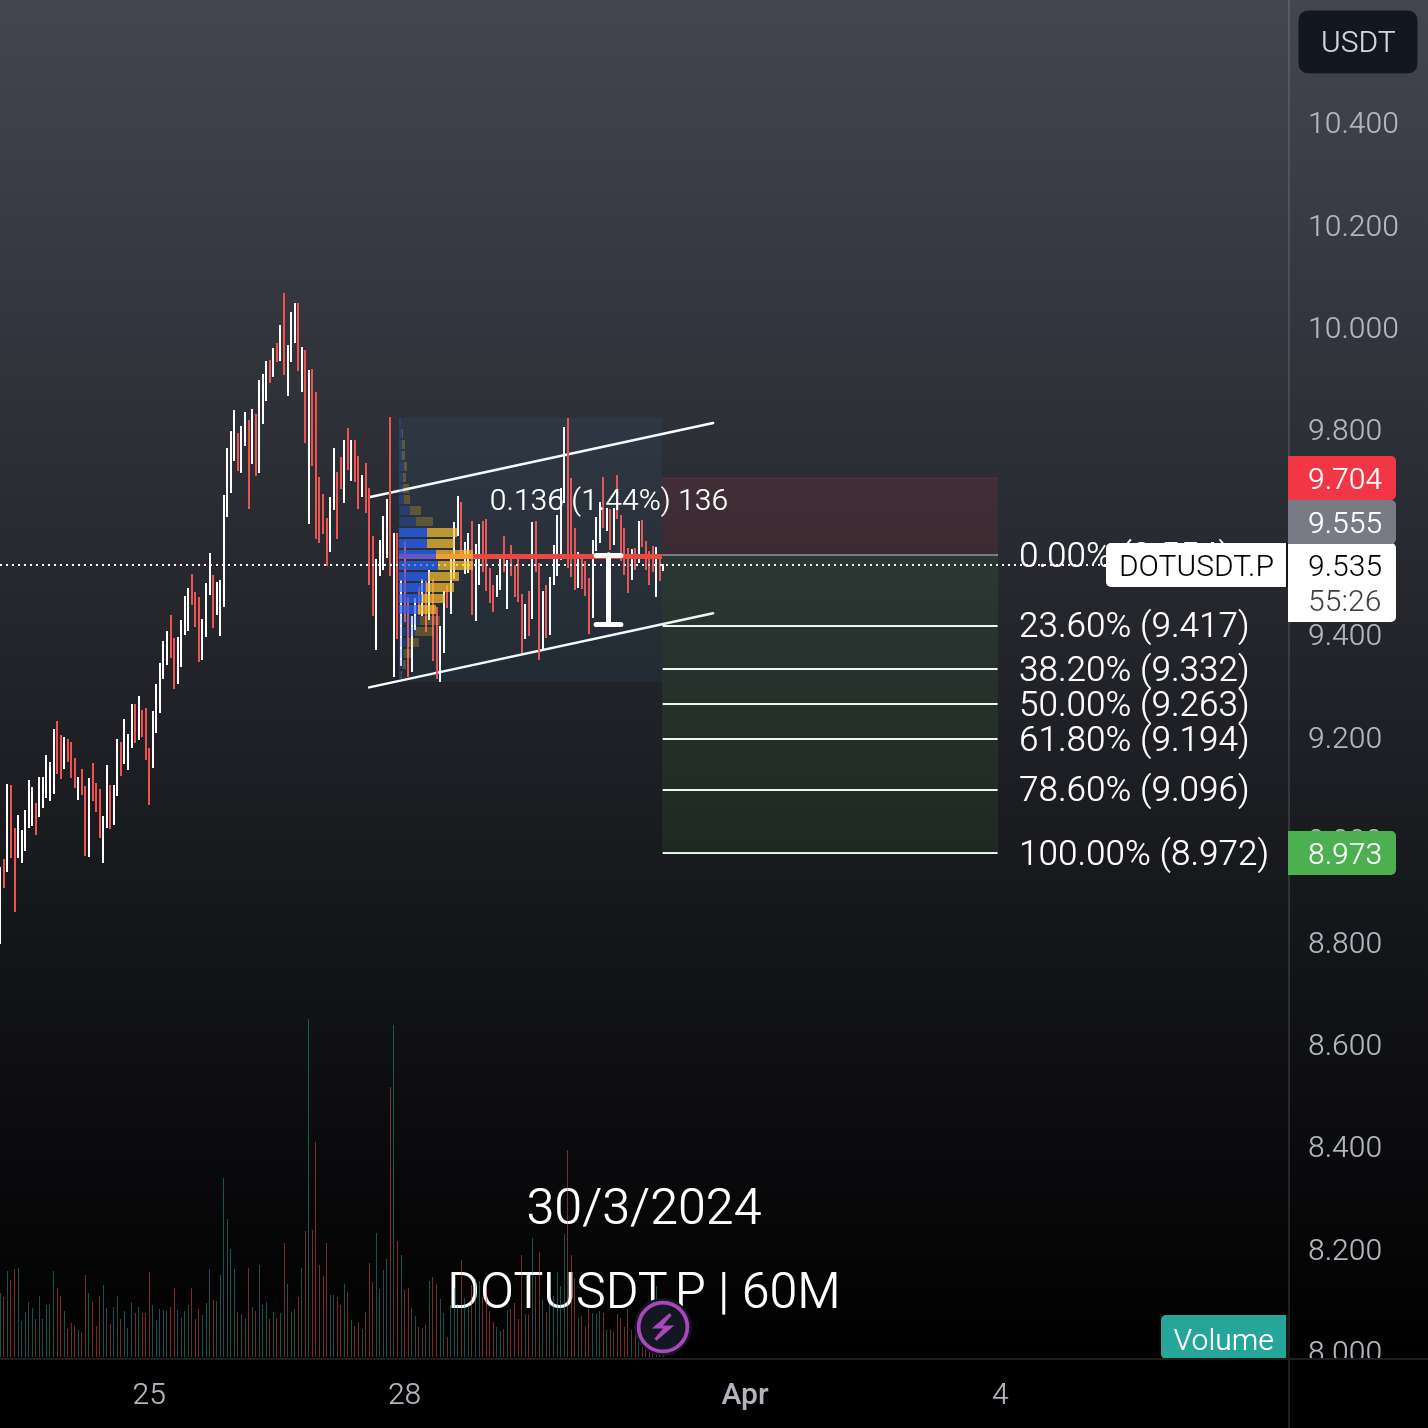The height and width of the screenshot is (1428, 1428).
Task: Click the 23.60% (9.417) Fibonacci level
Action: [x=1134, y=625]
